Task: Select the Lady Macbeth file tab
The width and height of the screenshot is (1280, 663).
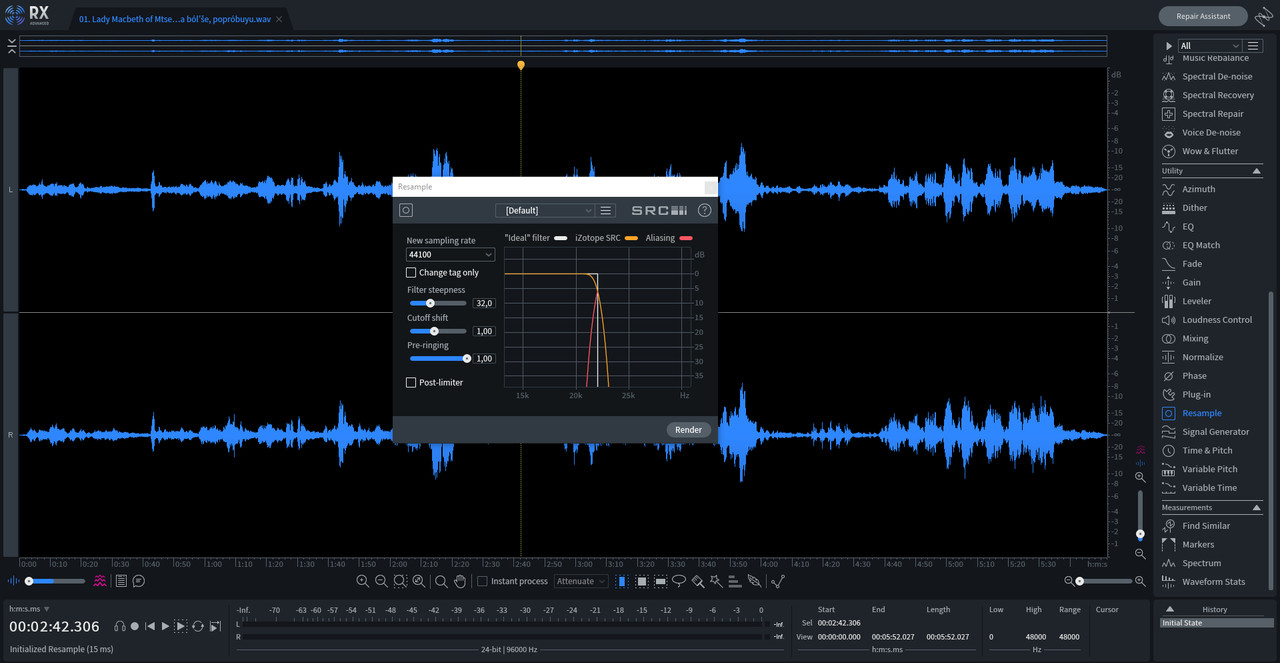Action: tap(173, 19)
